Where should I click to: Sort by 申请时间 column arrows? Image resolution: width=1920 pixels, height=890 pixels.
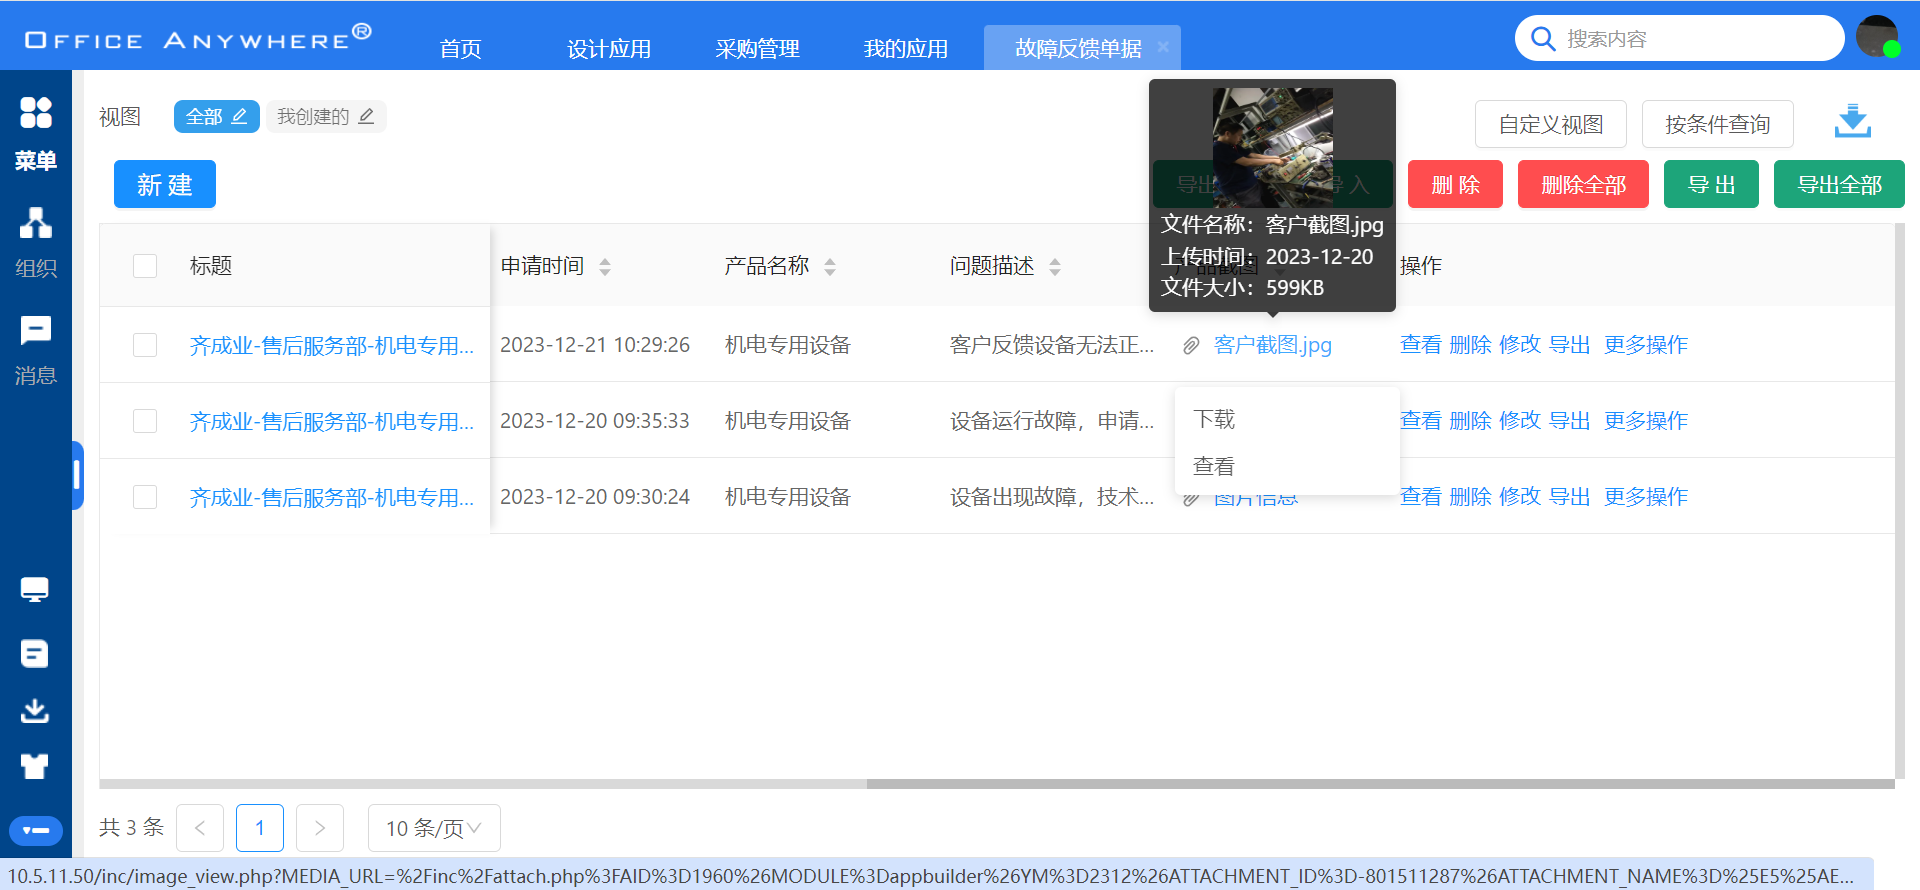(x=605, y=266)
